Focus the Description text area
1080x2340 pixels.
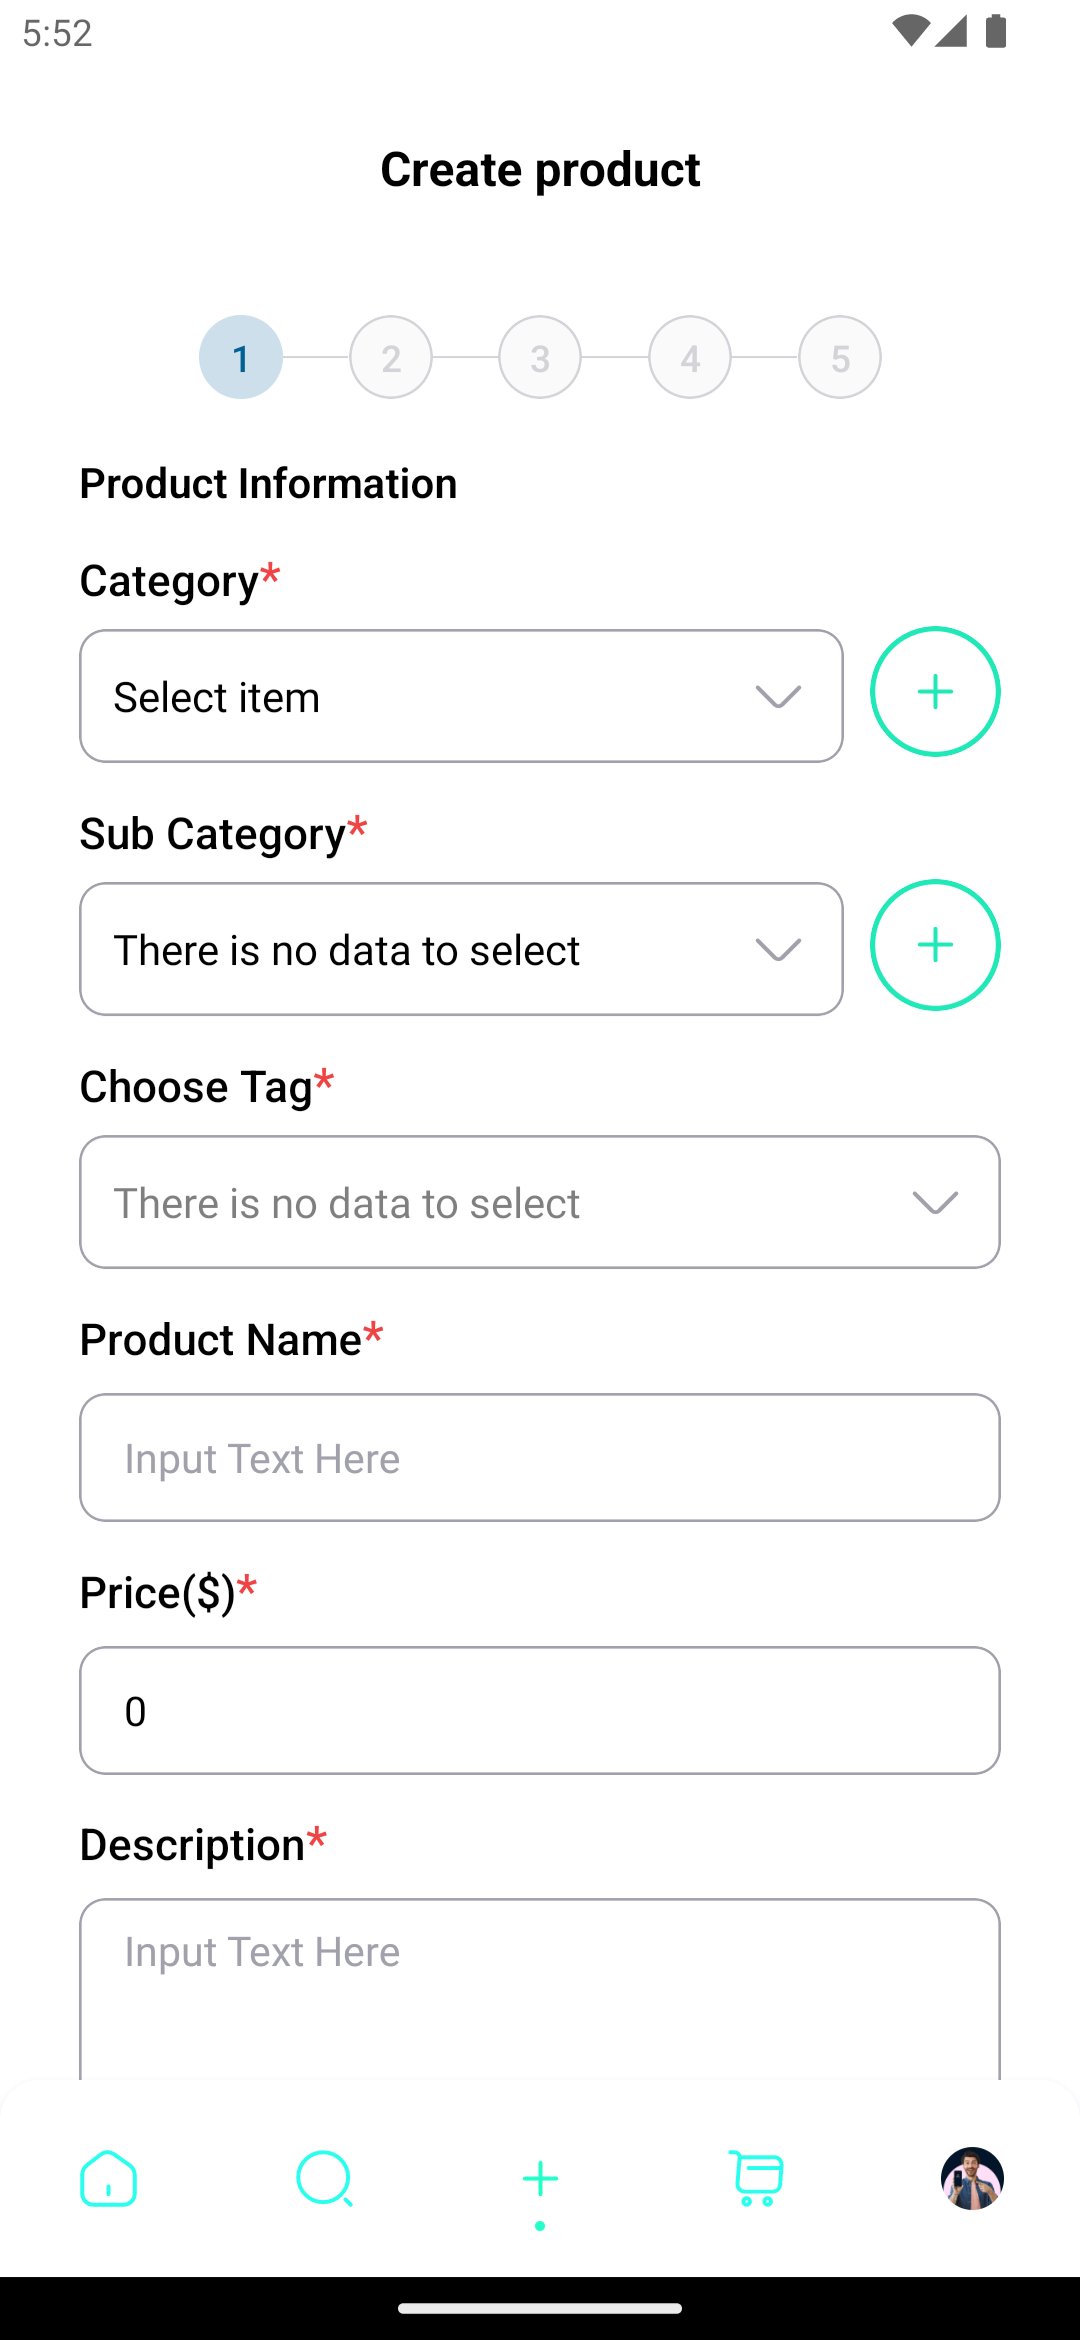[540, 1990]
